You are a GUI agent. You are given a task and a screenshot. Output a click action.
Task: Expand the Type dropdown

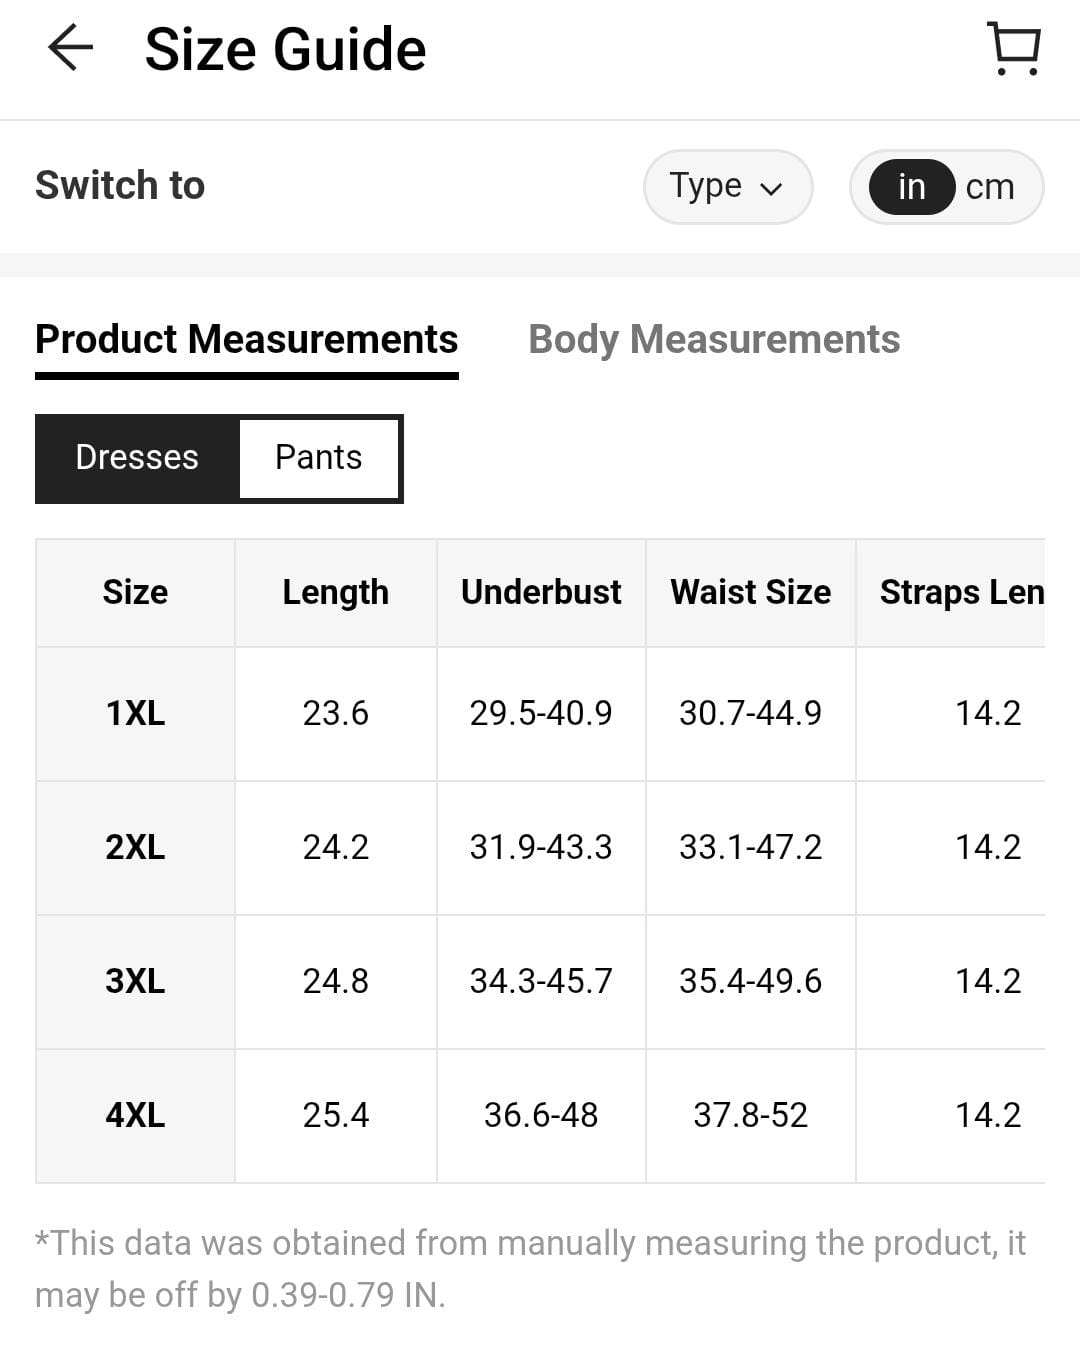[726, 187]
